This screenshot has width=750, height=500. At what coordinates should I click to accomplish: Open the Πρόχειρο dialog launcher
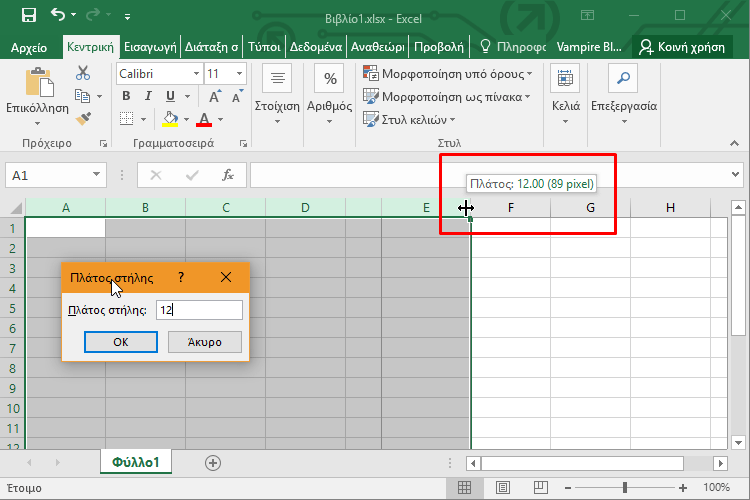[x=103, y=143]
